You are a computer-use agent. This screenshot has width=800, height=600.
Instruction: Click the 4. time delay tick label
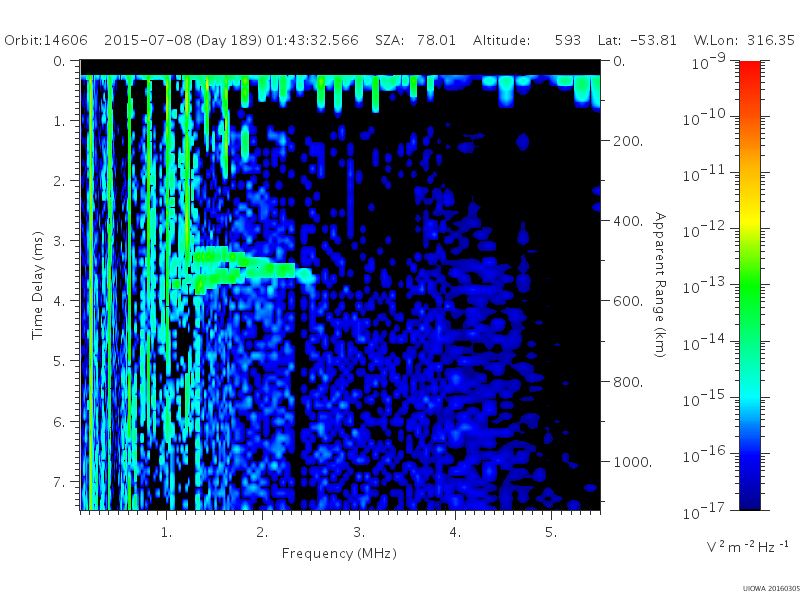pyautogui.click(x=60, y=301)
